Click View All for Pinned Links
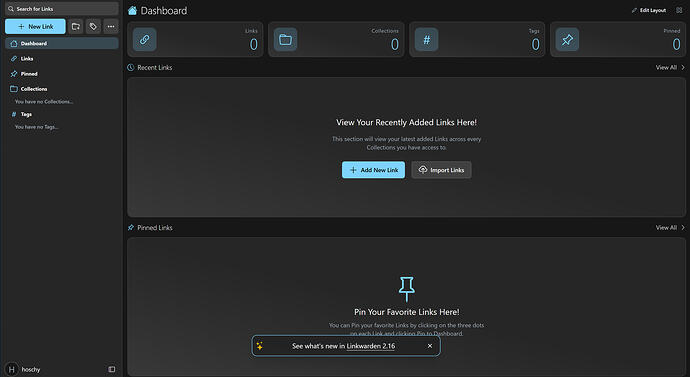 tap(670, 227)
